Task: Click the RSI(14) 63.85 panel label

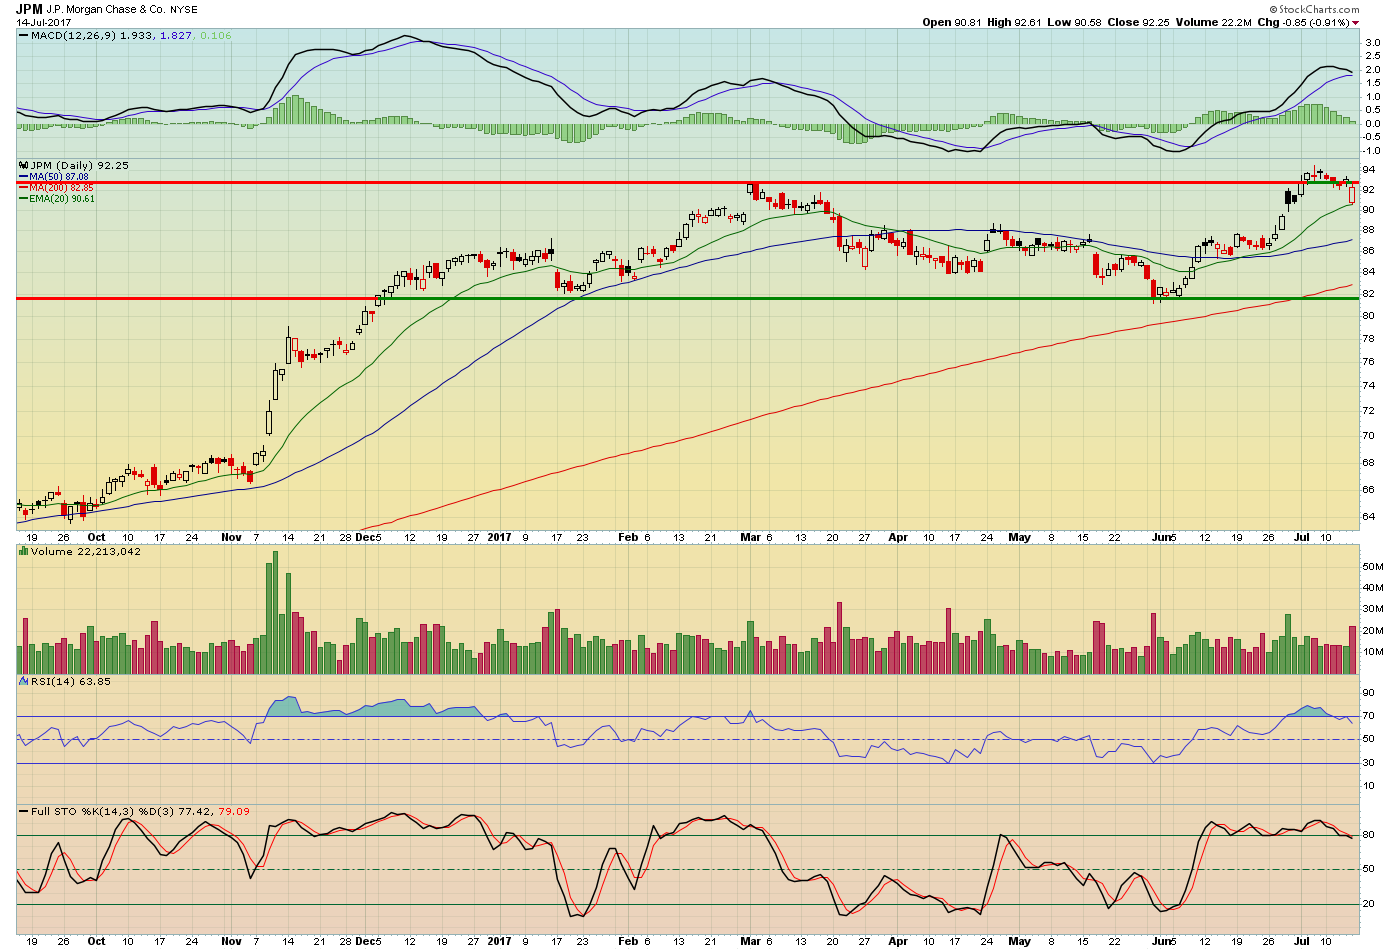Action: pyautogui.click(x=71, y=681)
